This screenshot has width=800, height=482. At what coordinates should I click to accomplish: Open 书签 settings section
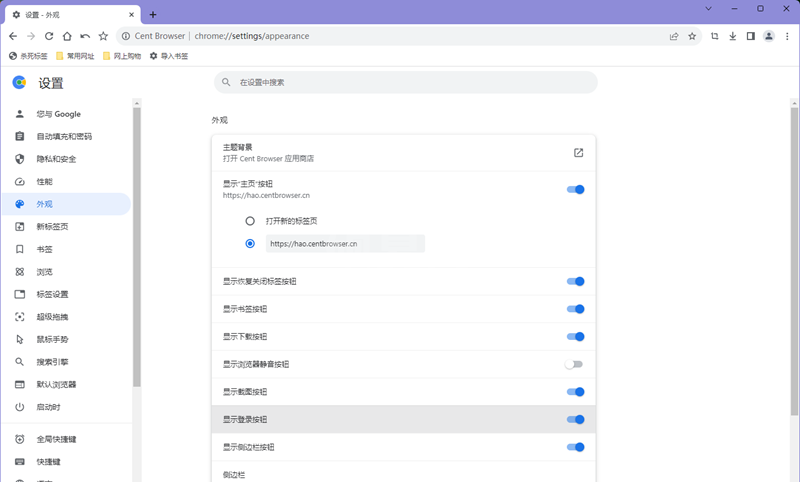pyautogui.click(x=66, y=249)
